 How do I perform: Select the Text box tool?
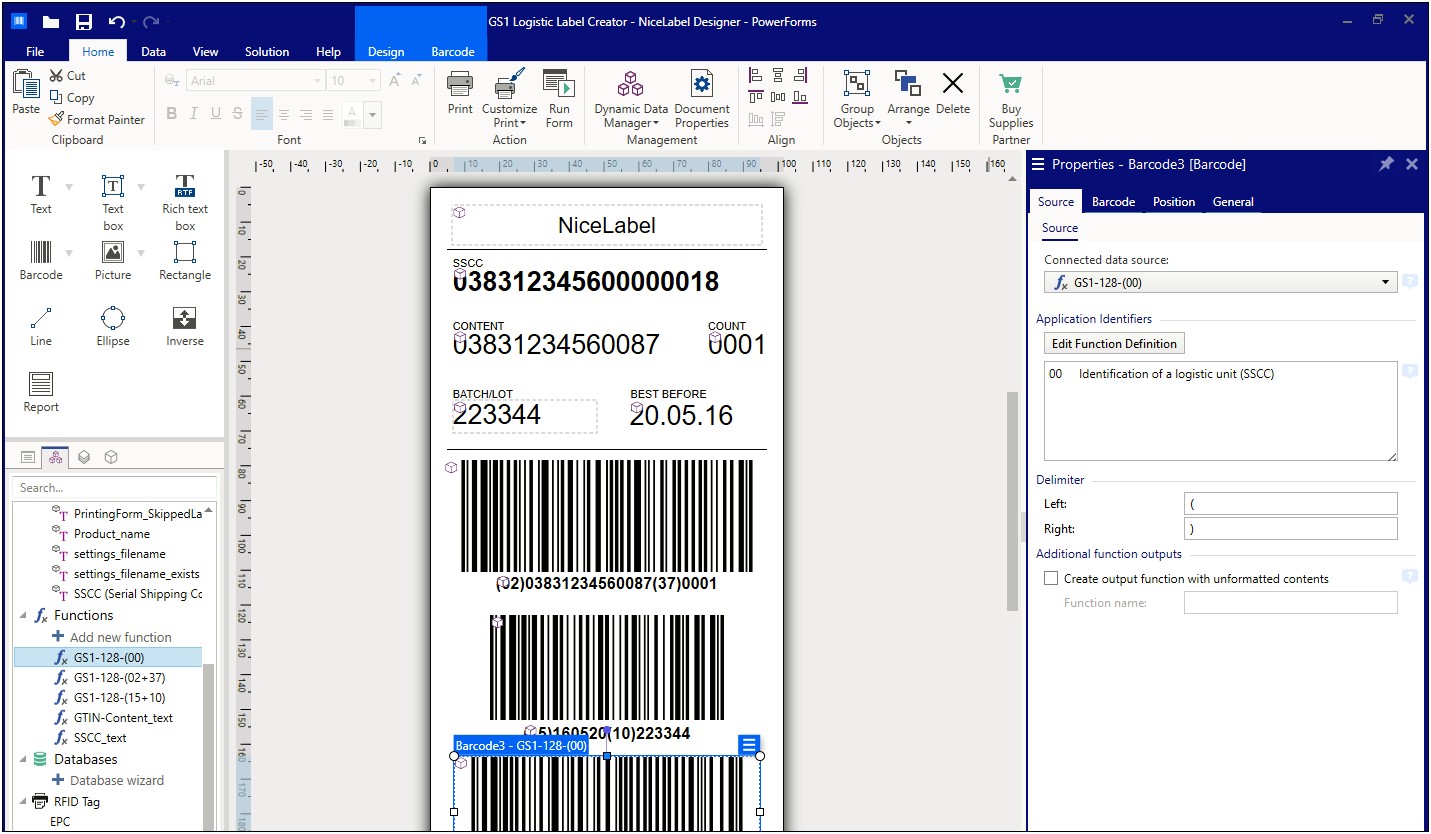click(113, 202)
